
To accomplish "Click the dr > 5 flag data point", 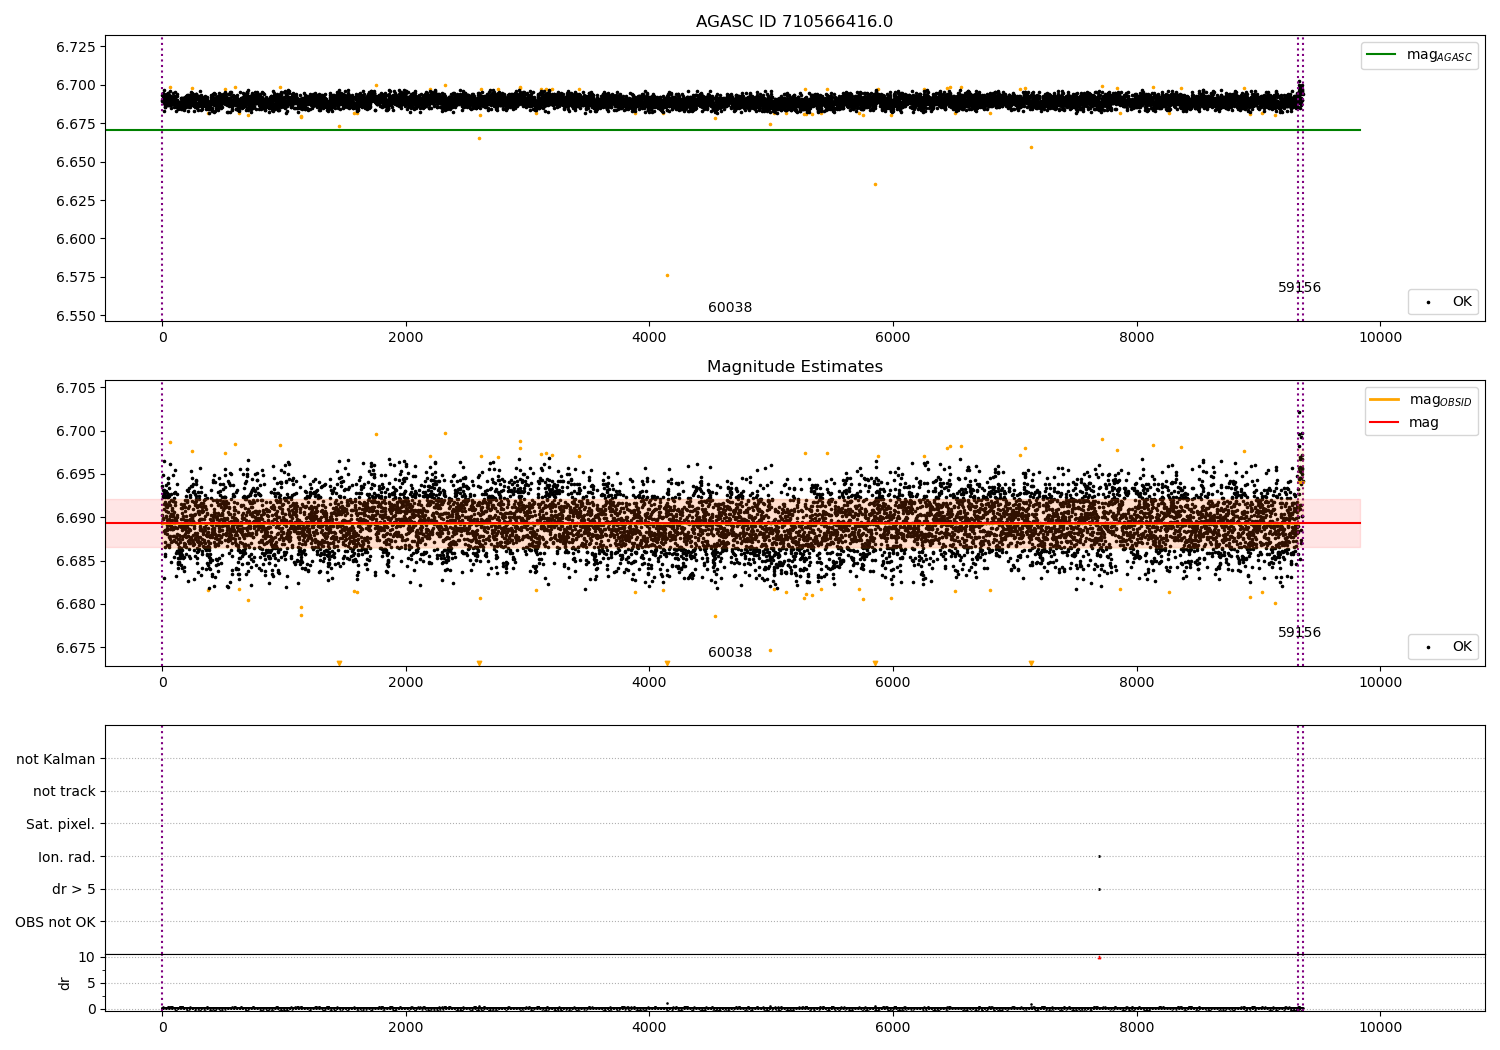I will click(1099, 889).
